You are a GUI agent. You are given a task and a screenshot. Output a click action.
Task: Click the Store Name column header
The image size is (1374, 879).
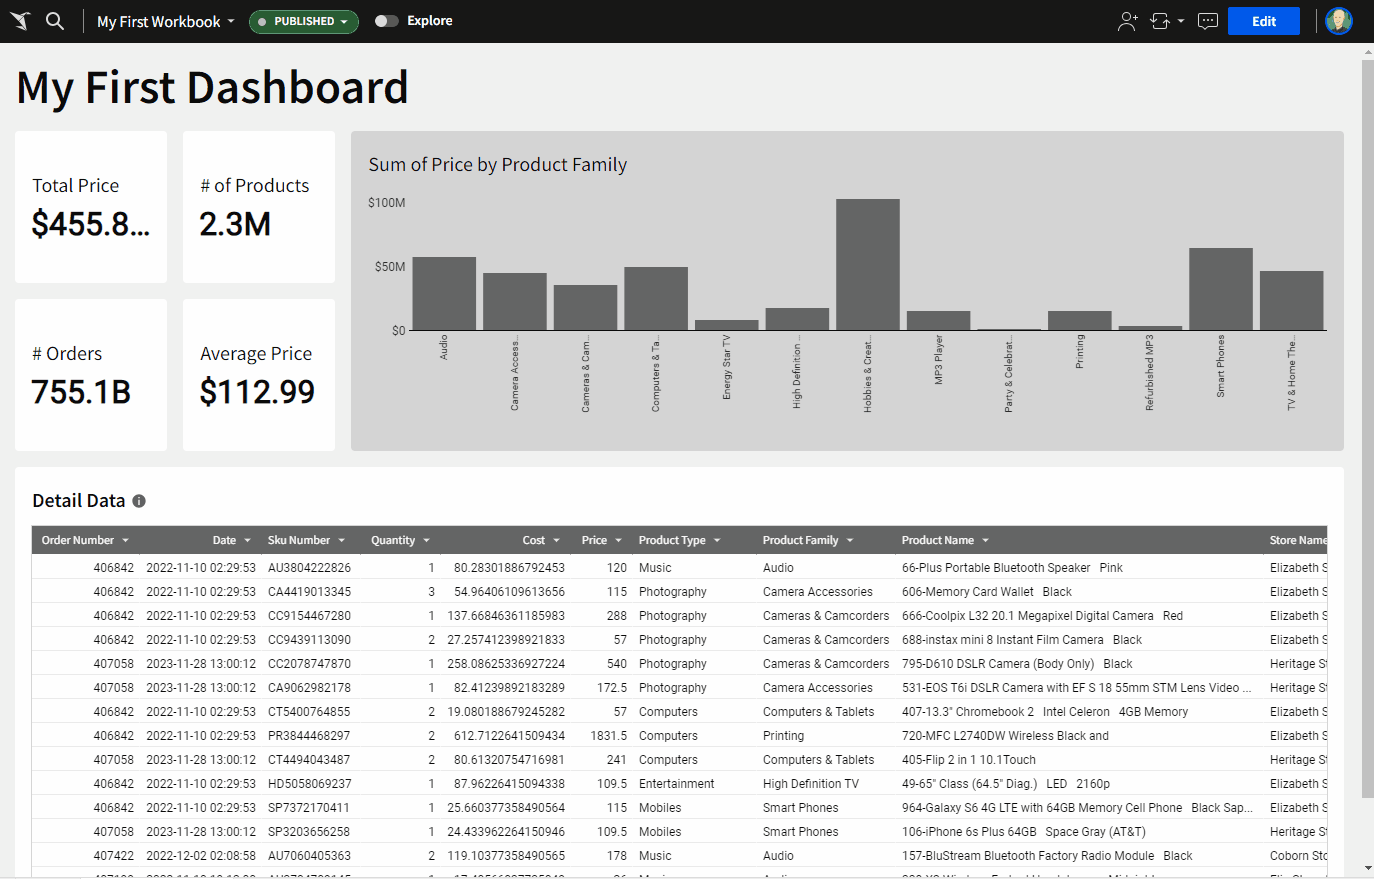1298,540
